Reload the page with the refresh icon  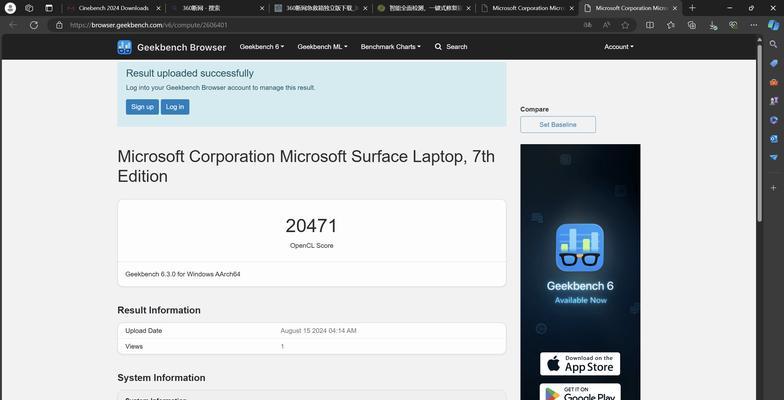click(34, 25)
